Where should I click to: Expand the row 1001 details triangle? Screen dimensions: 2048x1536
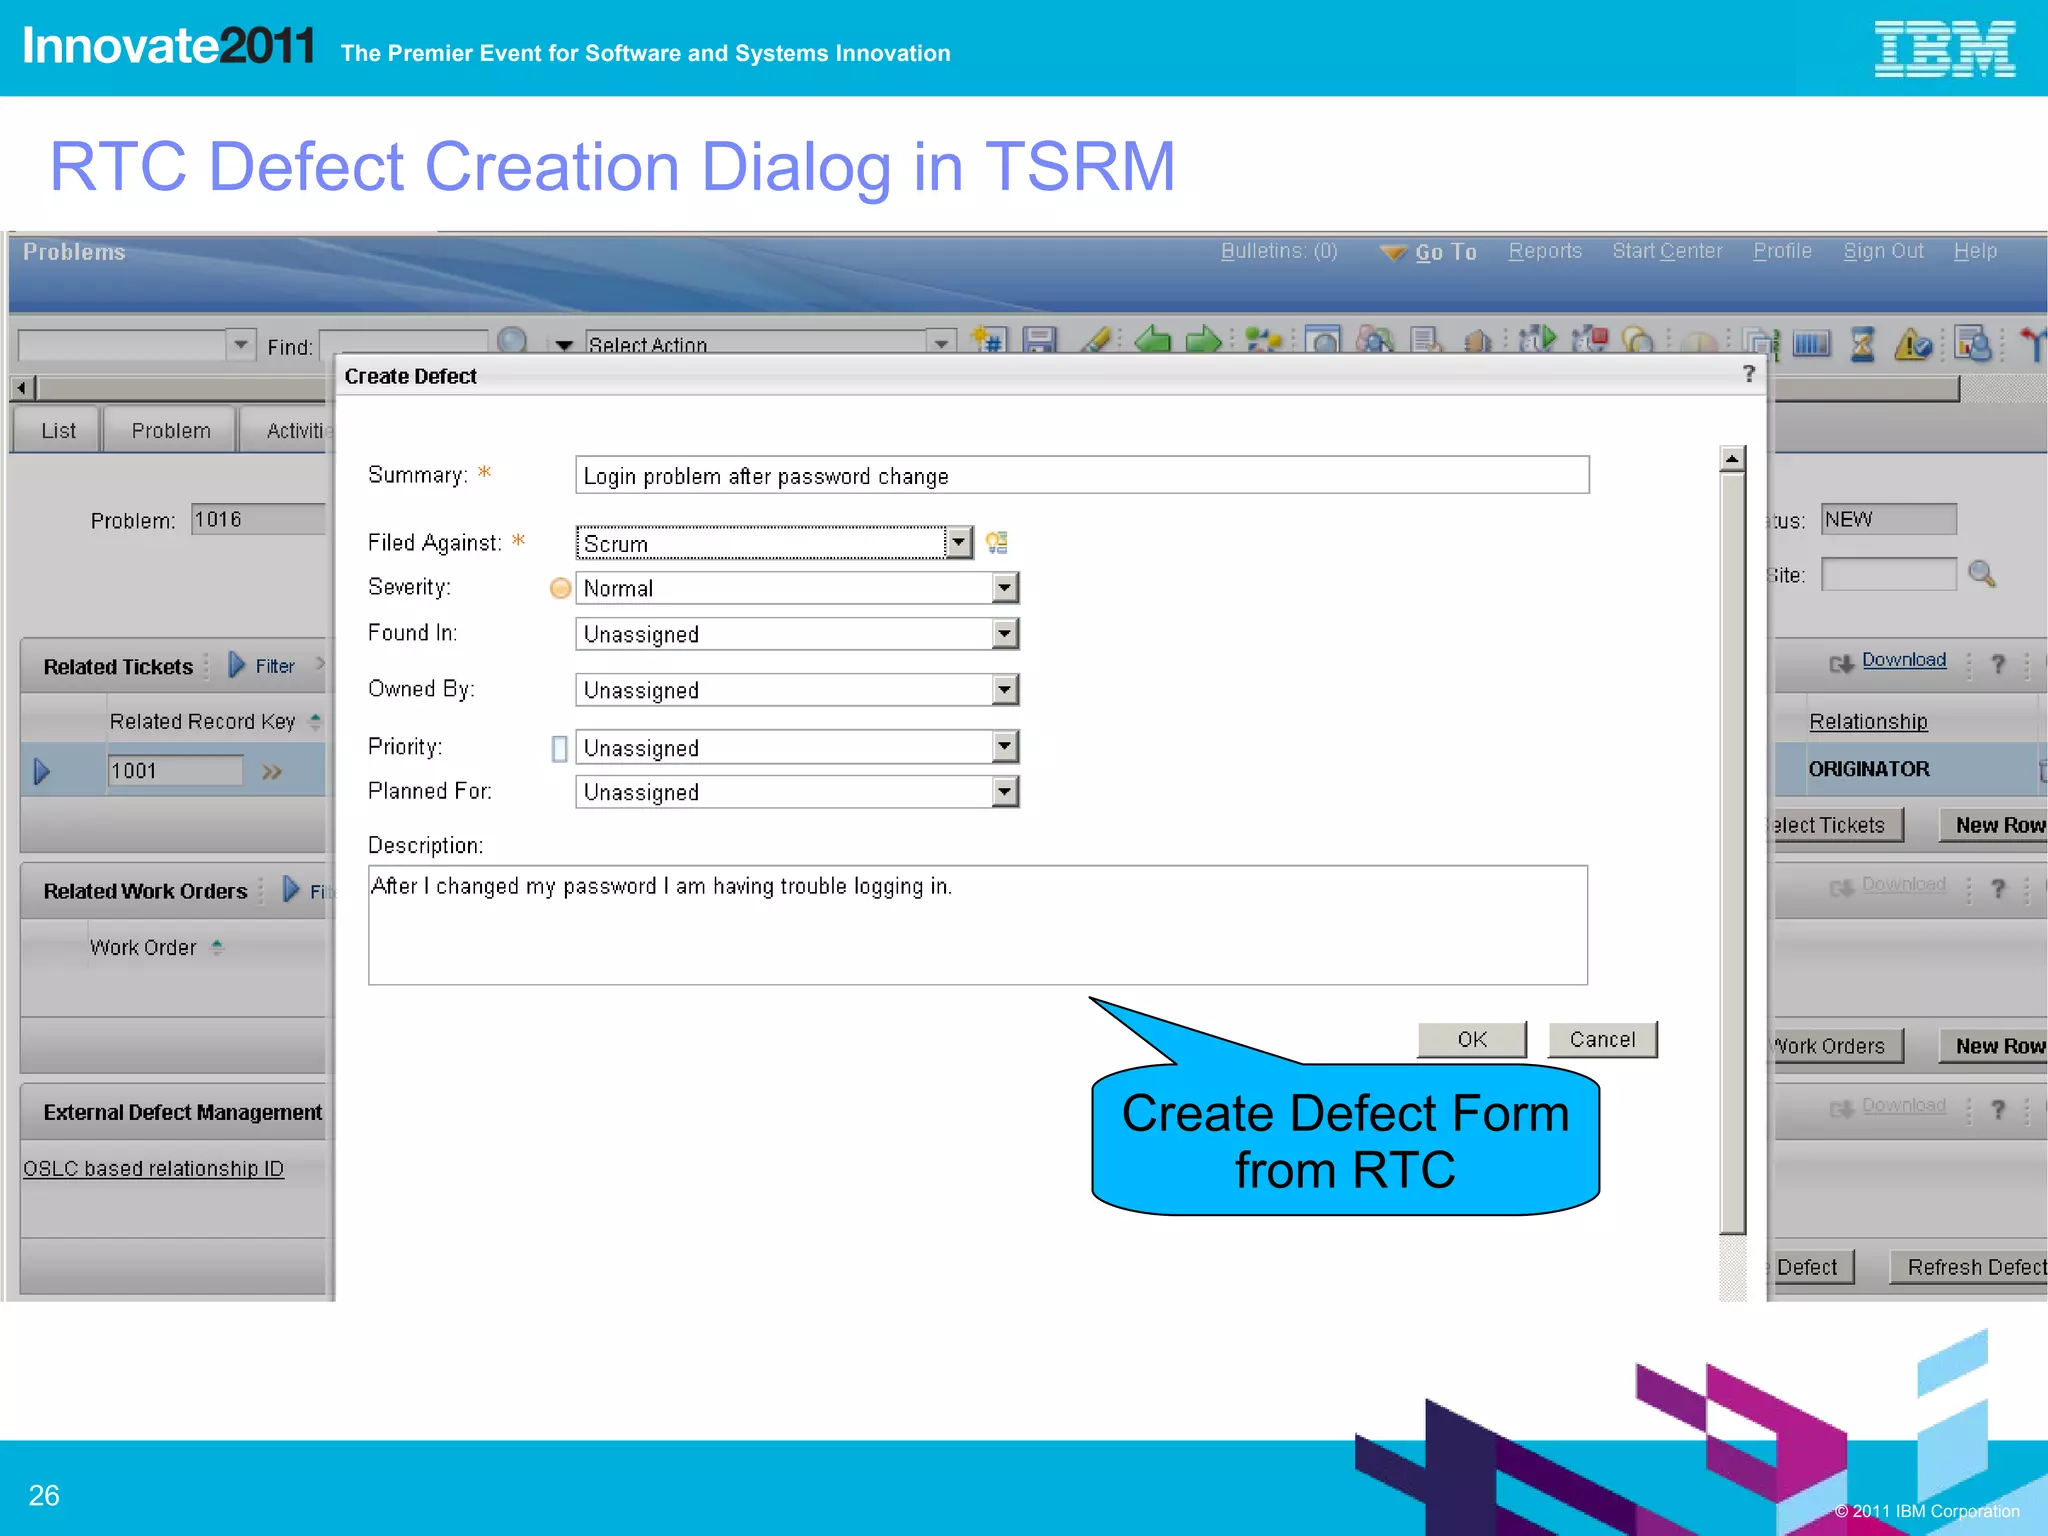[x=42, y=771]
